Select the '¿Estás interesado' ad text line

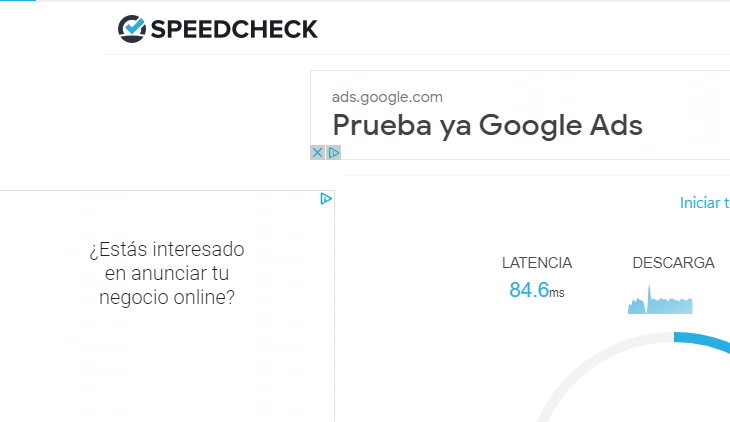(x=167, y=249)
